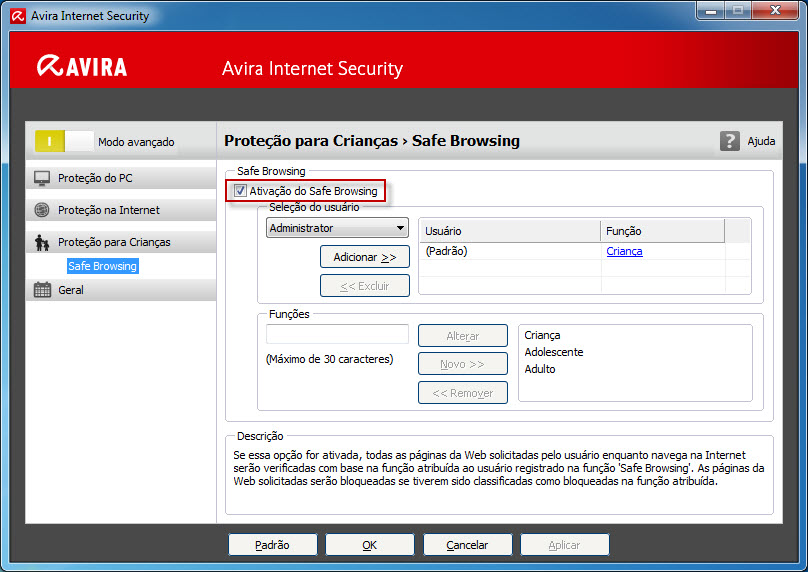Open the Administrator user dropdown
This screenshot has width=808, height=572.
point(337,228)
